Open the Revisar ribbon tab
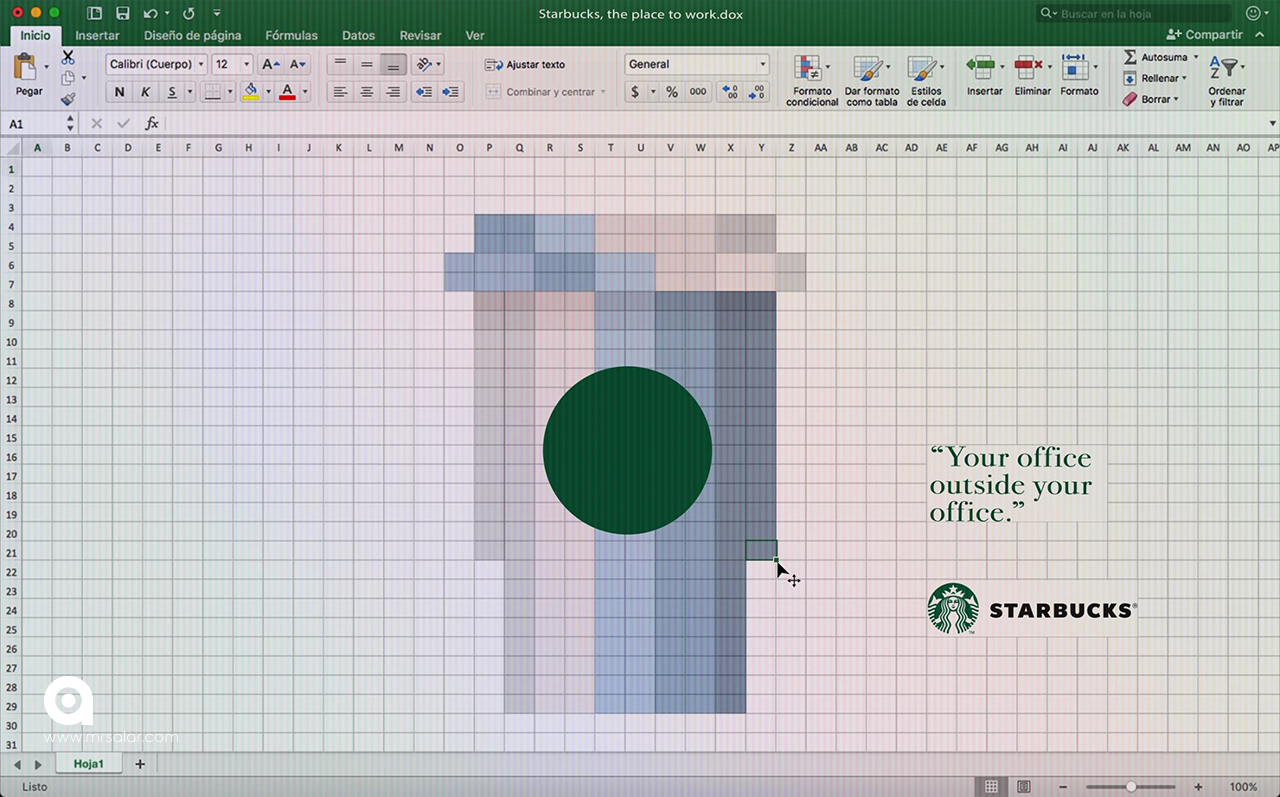The height and width of the screenshot is (797, 1280). pos(419,35)
